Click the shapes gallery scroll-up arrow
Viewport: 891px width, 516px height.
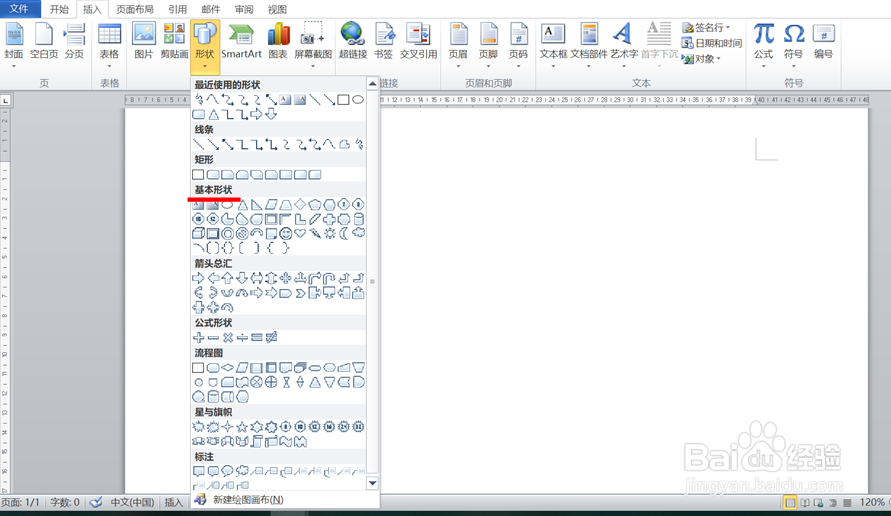372,84
